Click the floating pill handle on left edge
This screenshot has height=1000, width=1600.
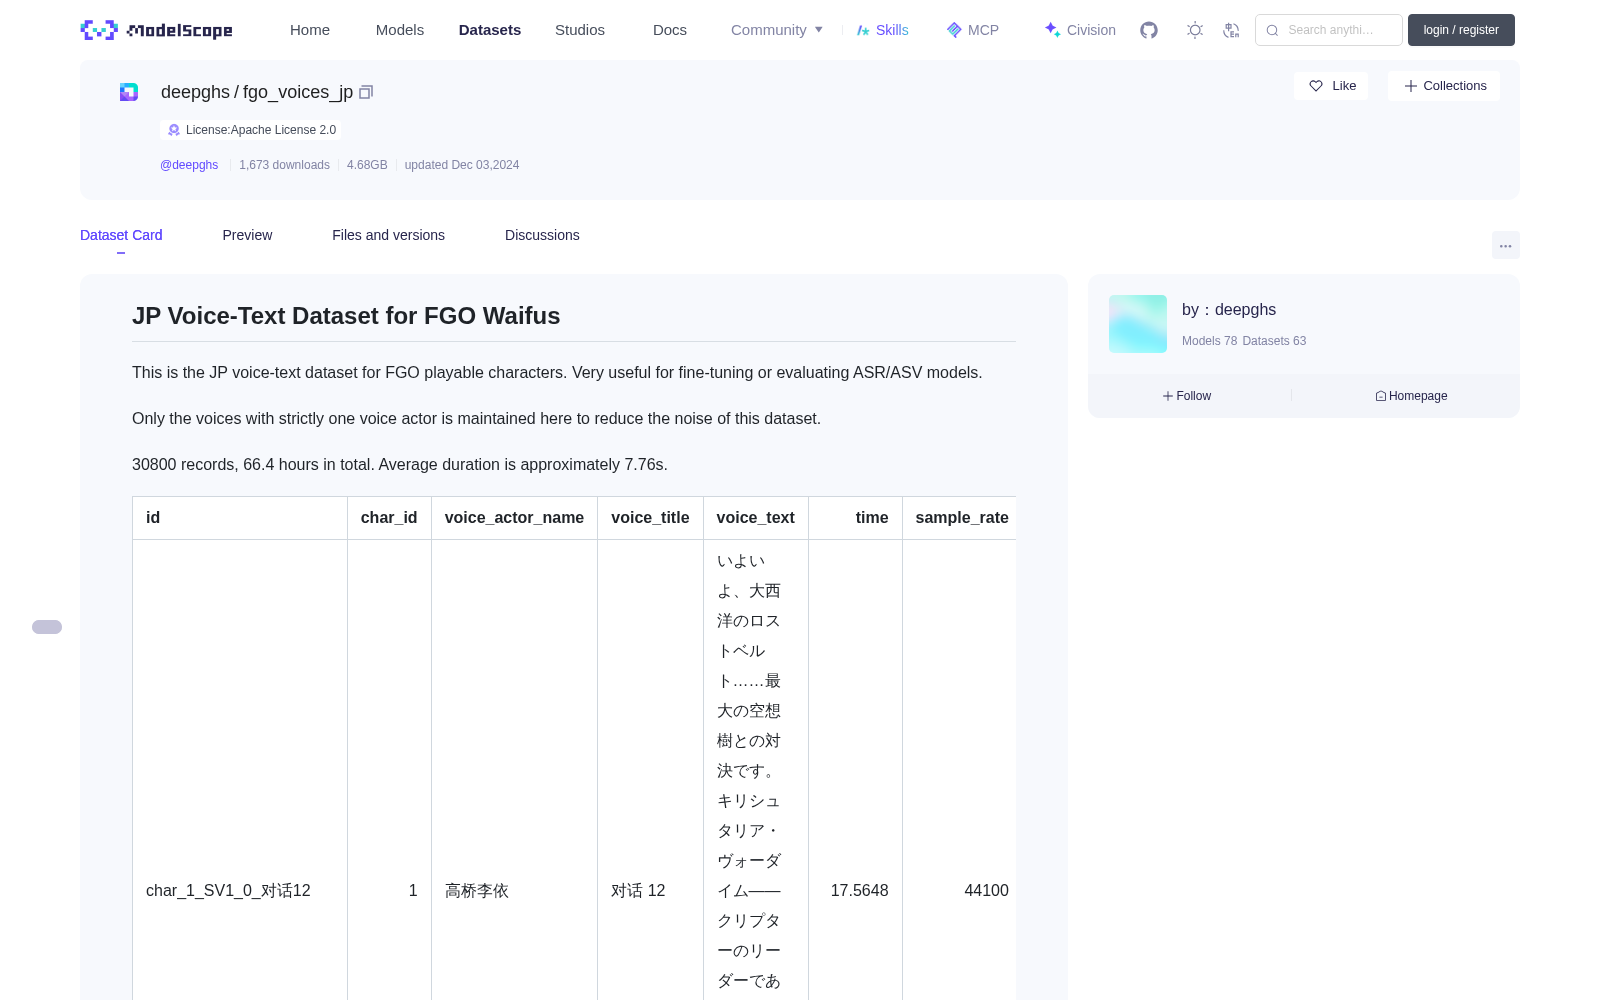(x=47, y=627)
